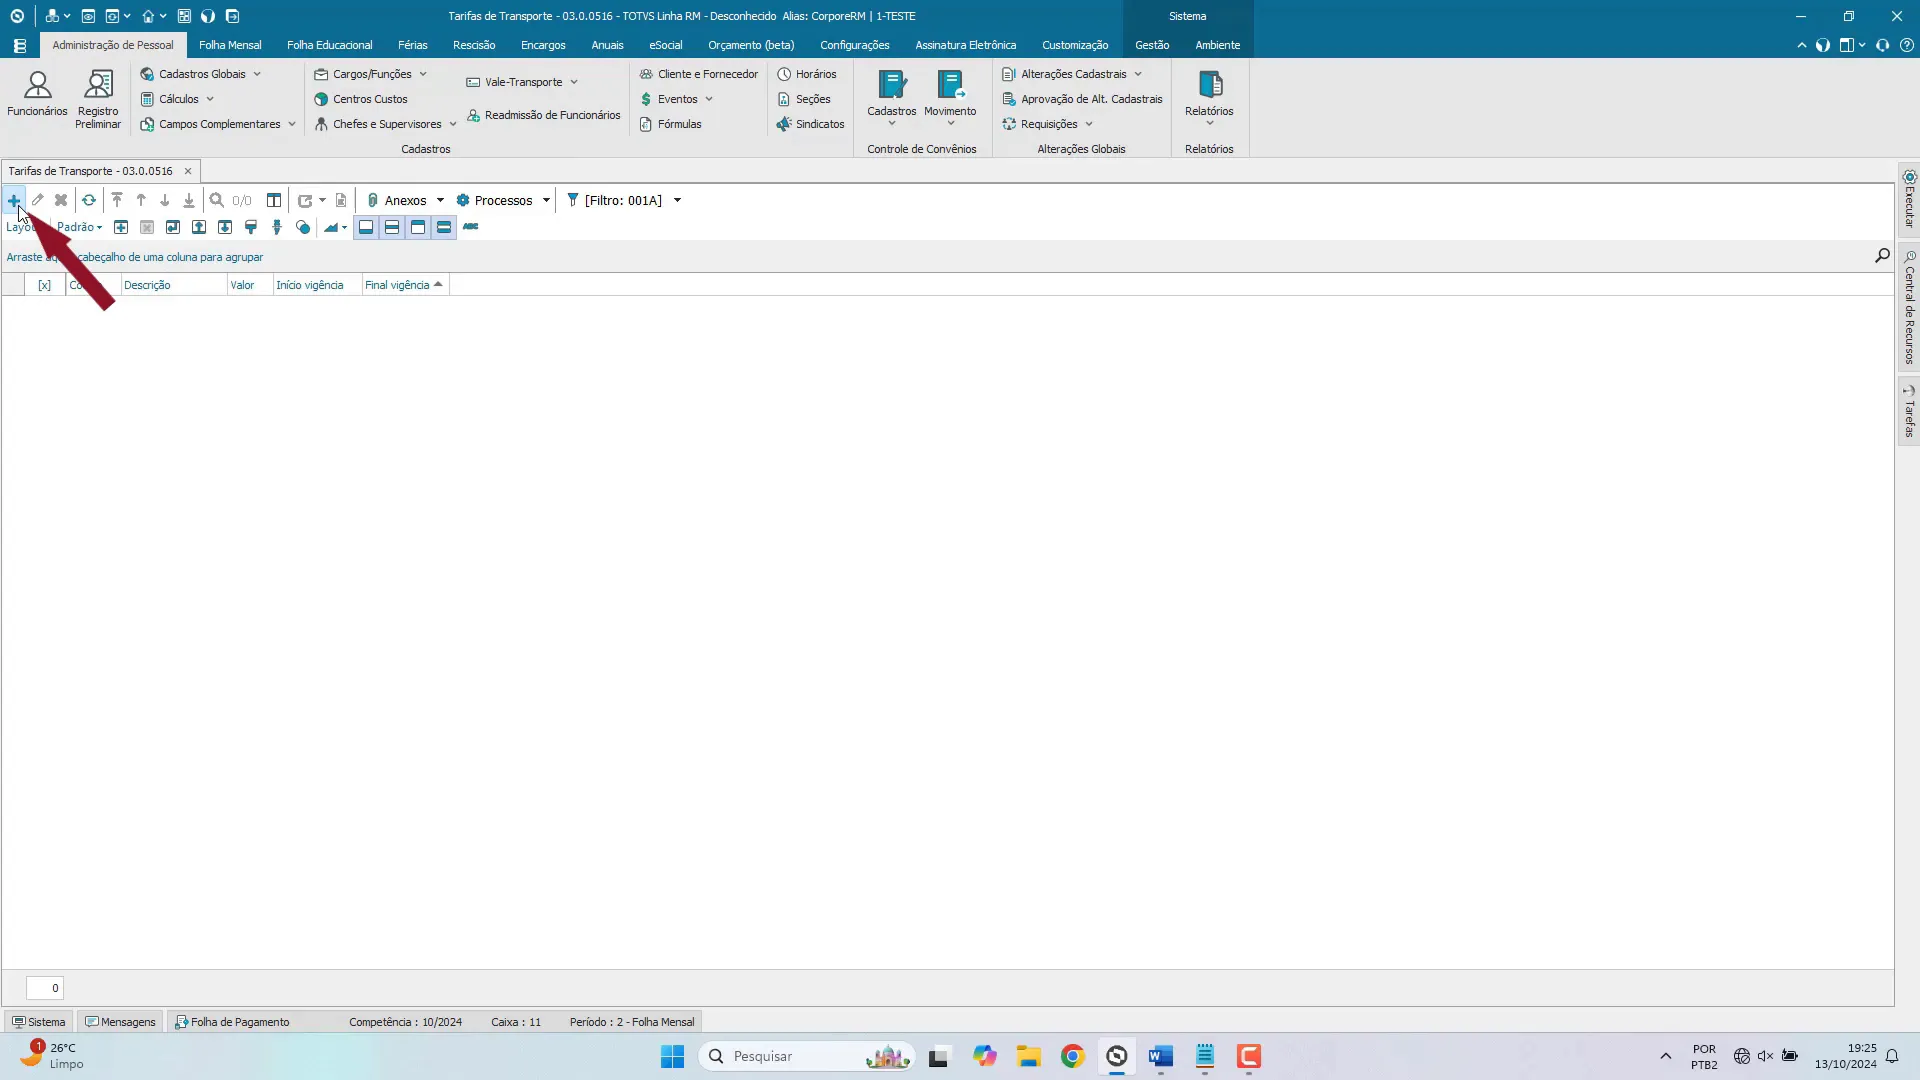This screenshot has width=1920, height=1080.
Task: Click the Word taskbar icon
Action: click(1161, 1057)
